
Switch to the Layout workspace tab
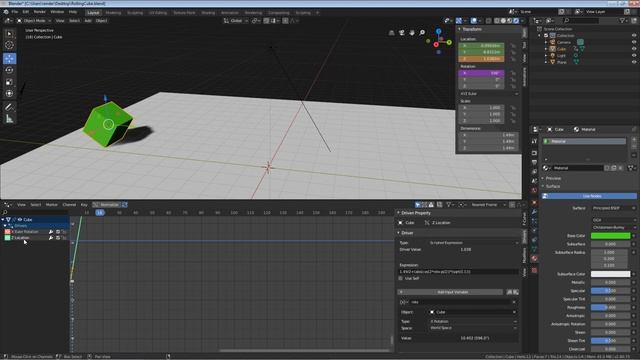click(93, 12)
